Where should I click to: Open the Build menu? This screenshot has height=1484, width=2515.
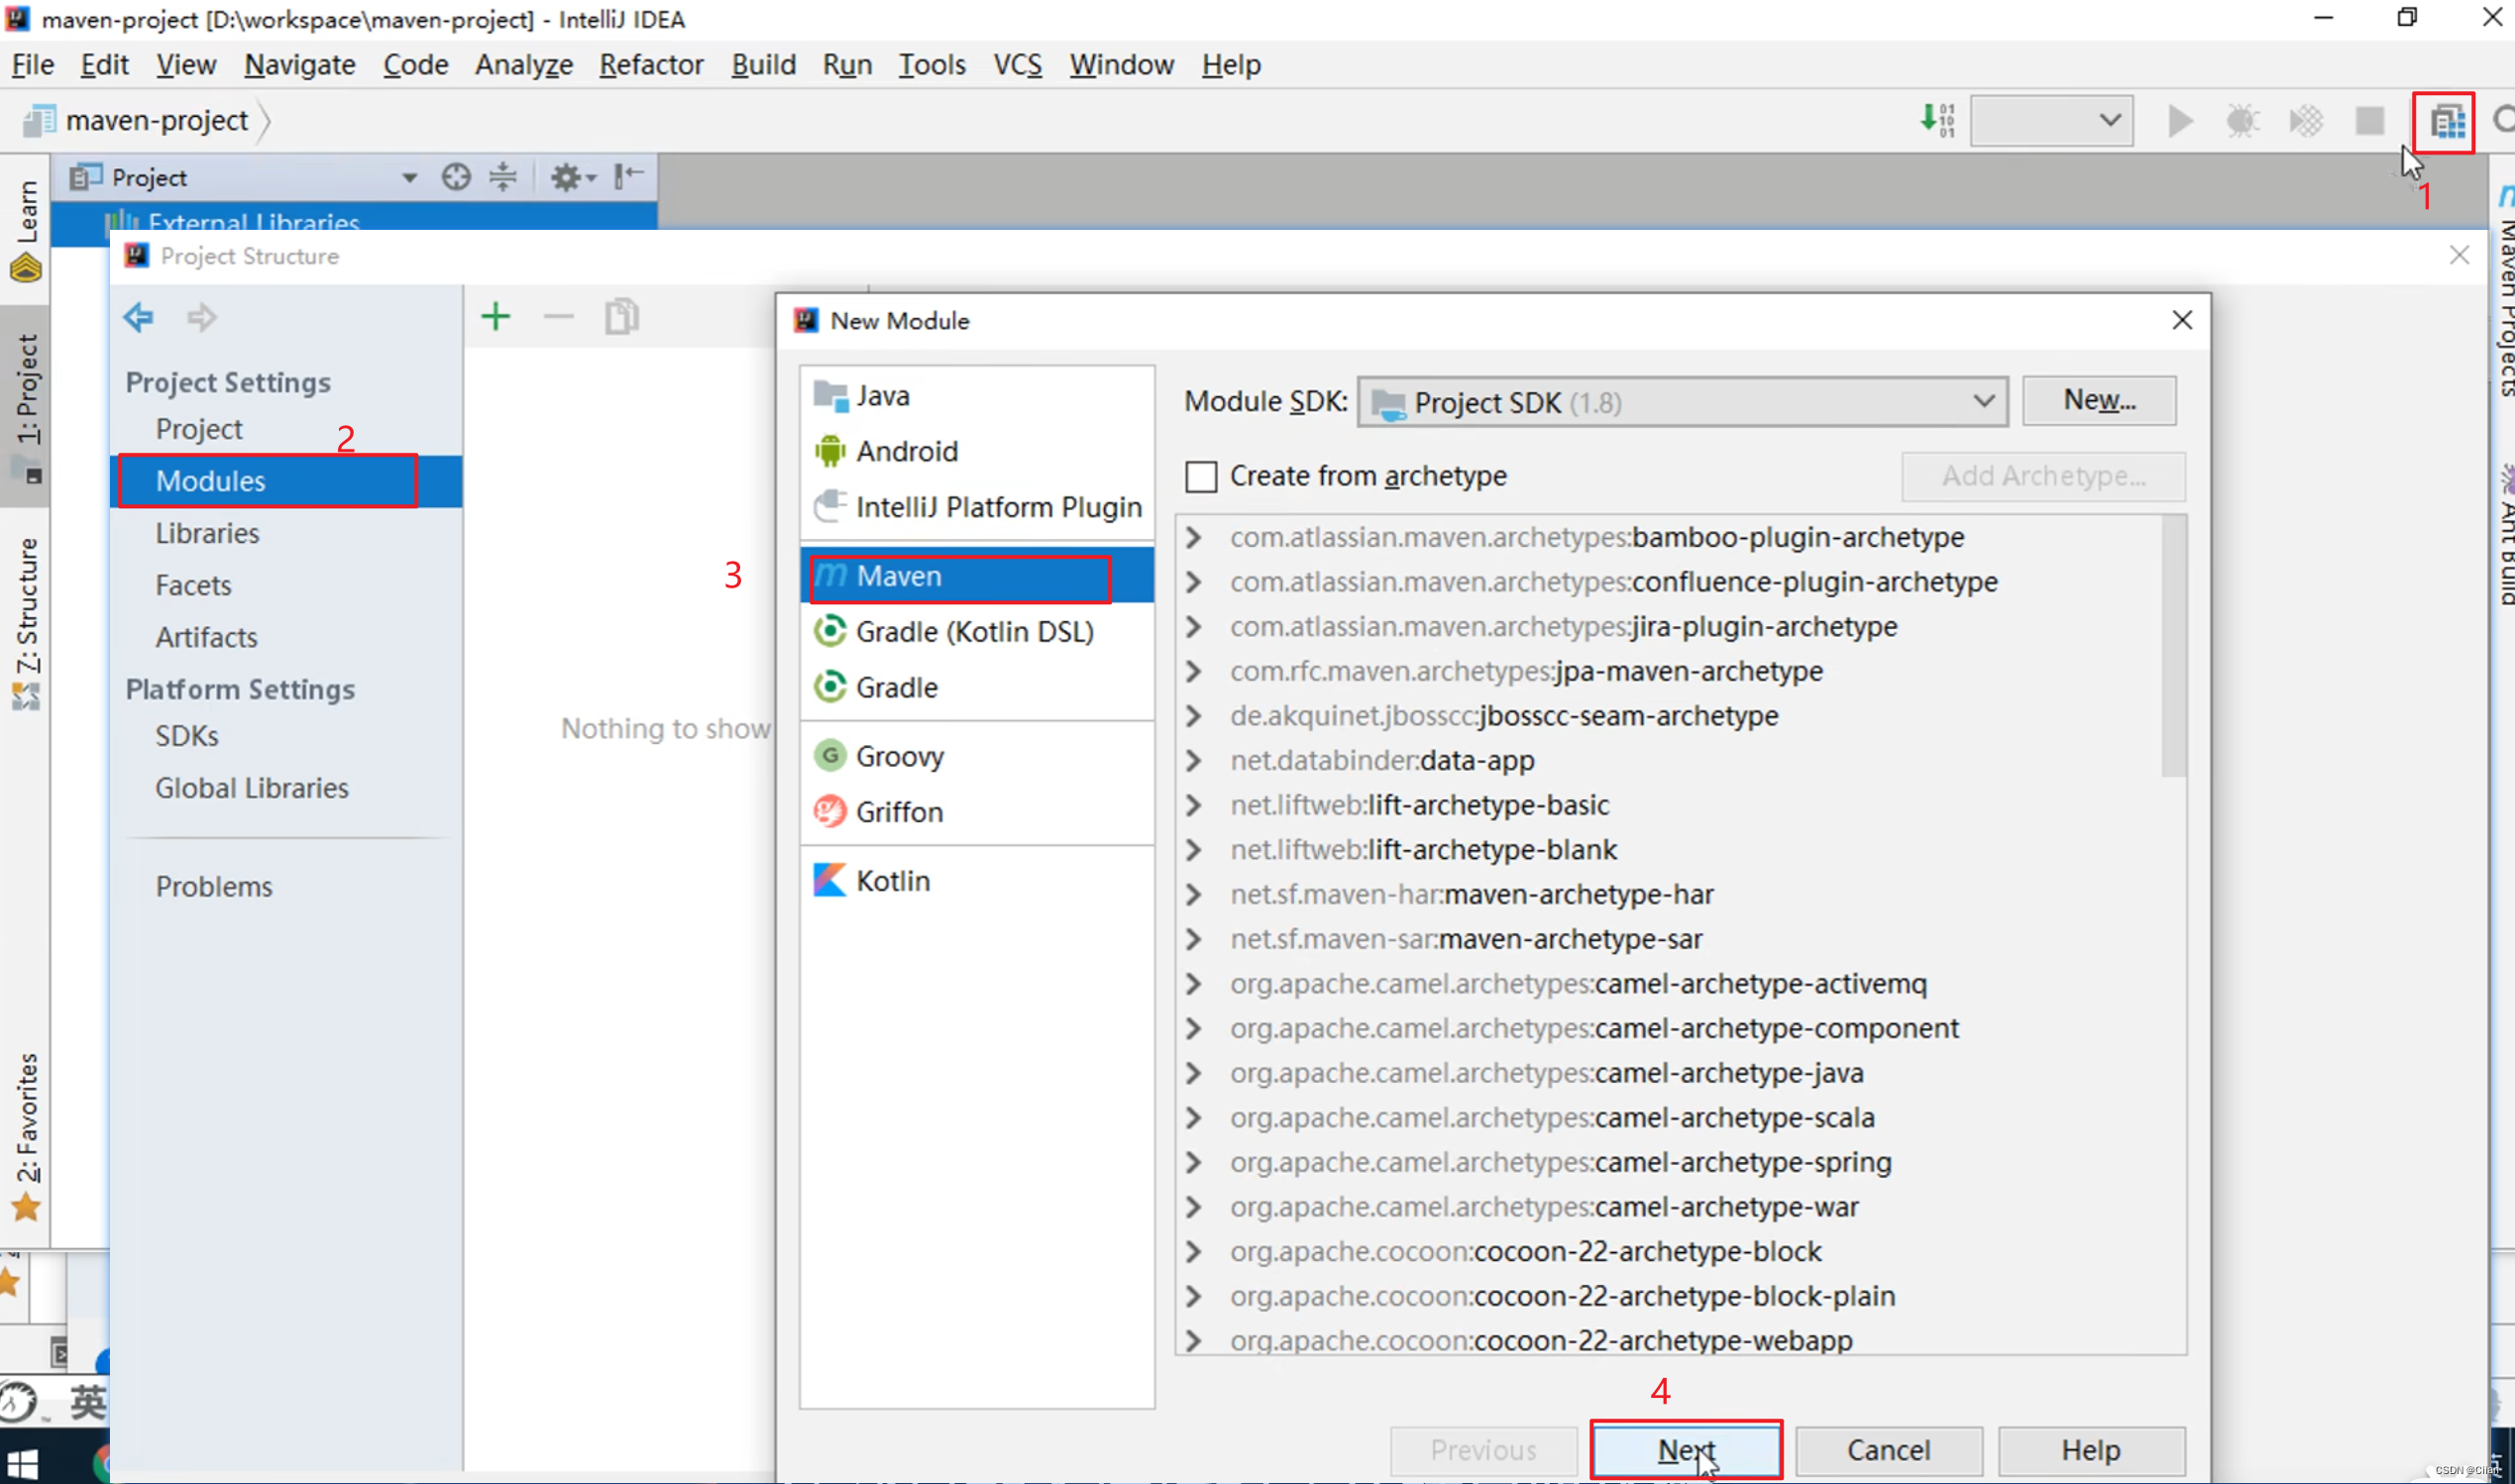[764, 65]
